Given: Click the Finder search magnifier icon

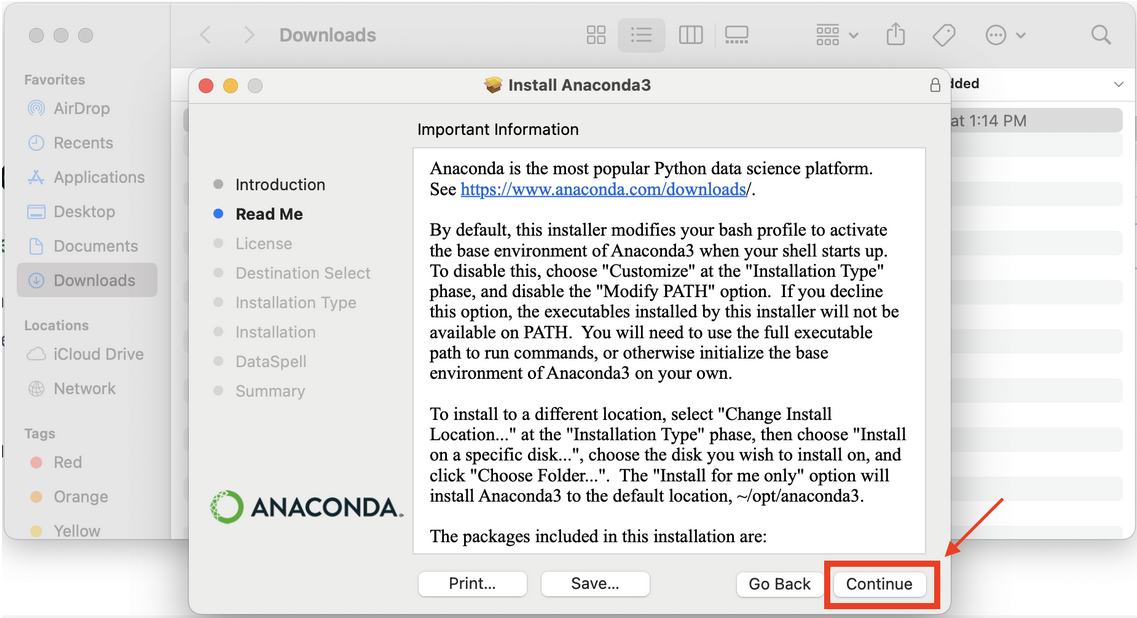Looking at the screenshot, I should pos(1101,35).
